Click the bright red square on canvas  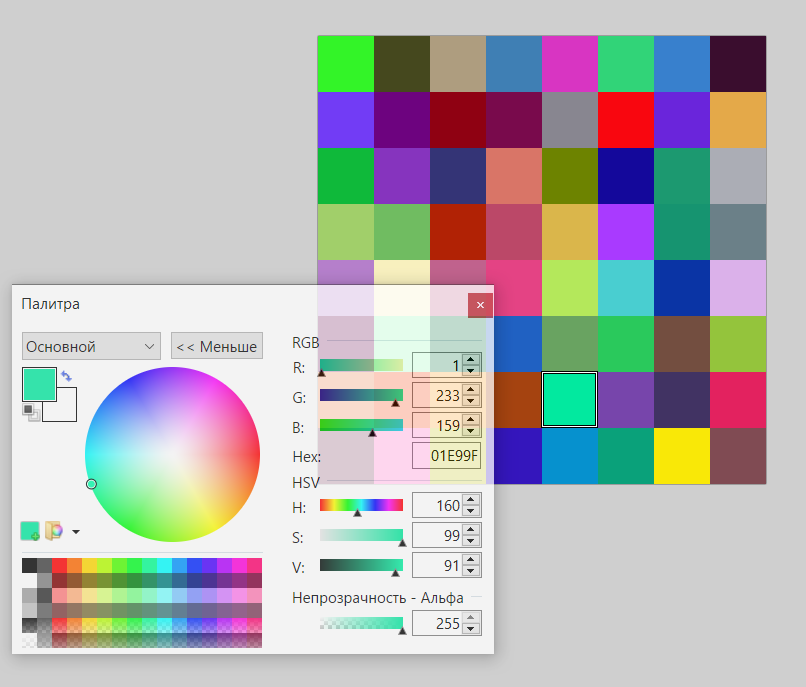626,120
